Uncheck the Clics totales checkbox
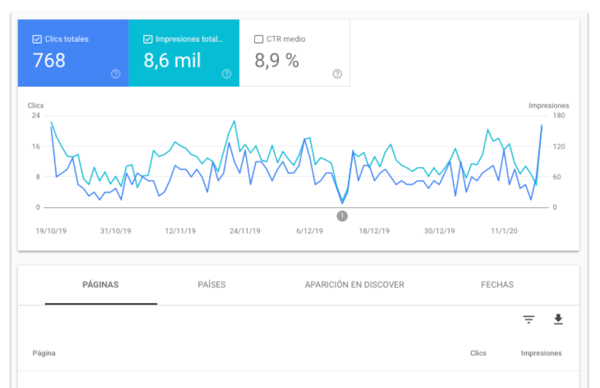Viewport: 600px width, 388px height. click(37, 39)
